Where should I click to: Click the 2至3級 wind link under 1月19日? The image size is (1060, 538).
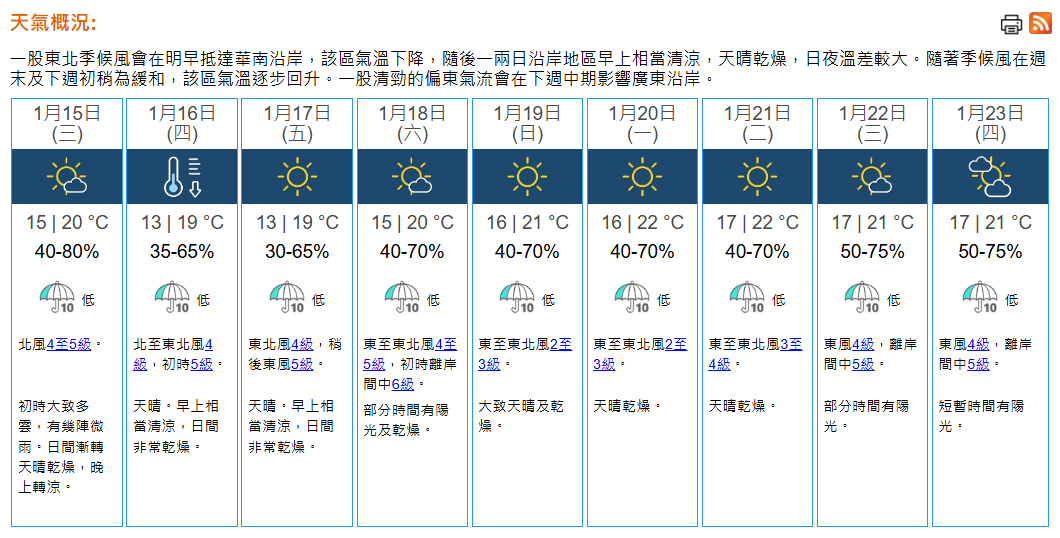(561, 344)
